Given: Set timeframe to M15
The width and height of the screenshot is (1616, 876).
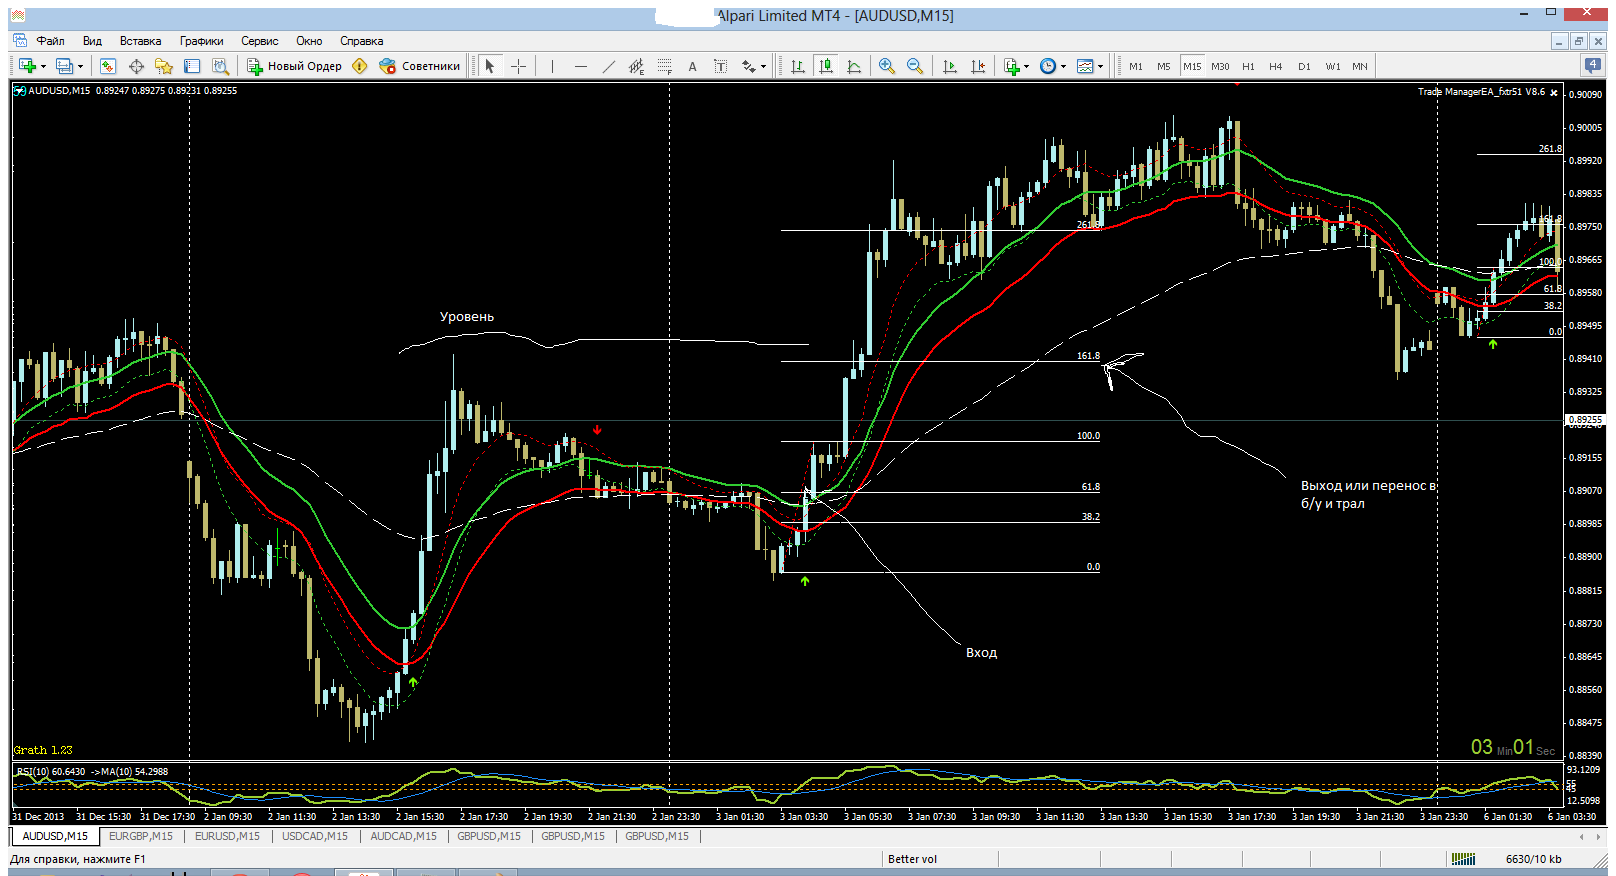Looking at the screenshot, I should click(x=1192, y=66).
